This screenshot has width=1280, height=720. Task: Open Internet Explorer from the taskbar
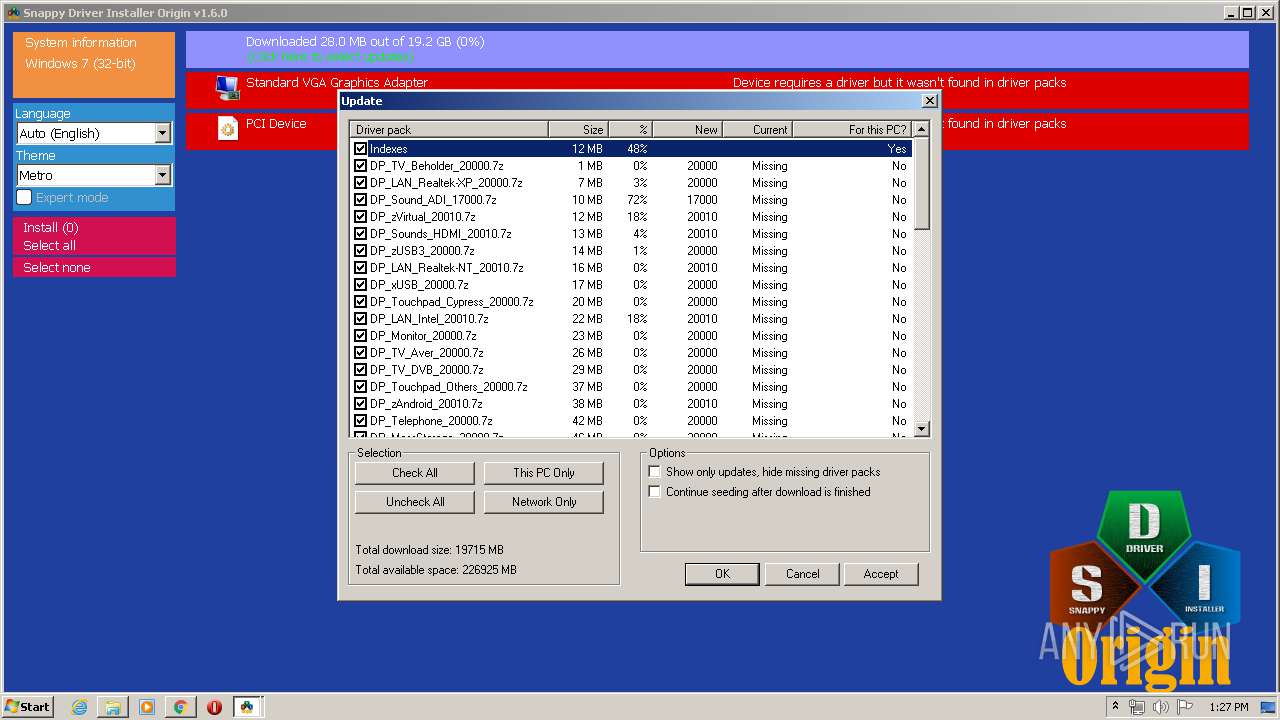[x=80, y=707]
